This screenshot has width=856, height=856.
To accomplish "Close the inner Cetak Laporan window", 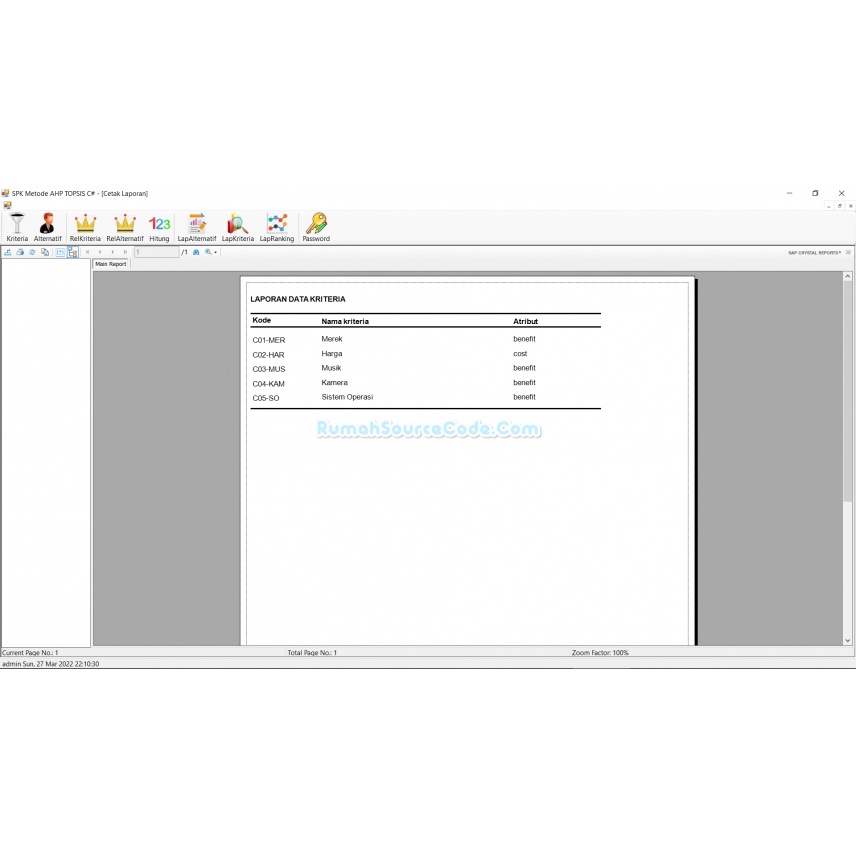I will (x=851, y=206).
